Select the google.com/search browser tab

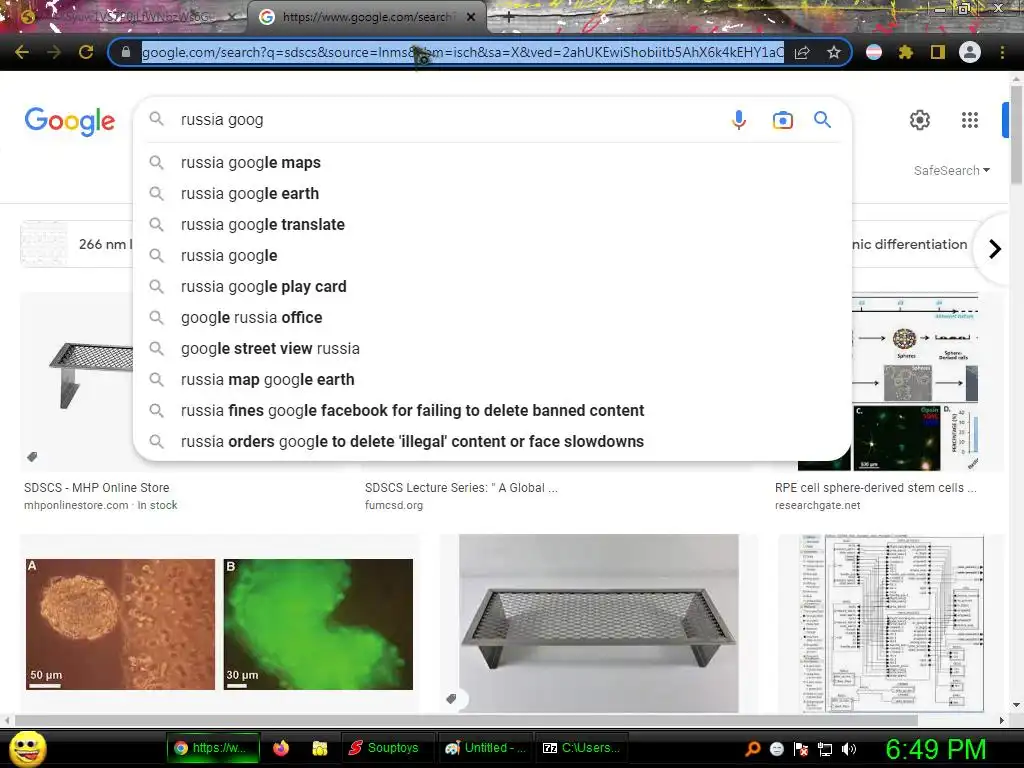pos(366,17)
